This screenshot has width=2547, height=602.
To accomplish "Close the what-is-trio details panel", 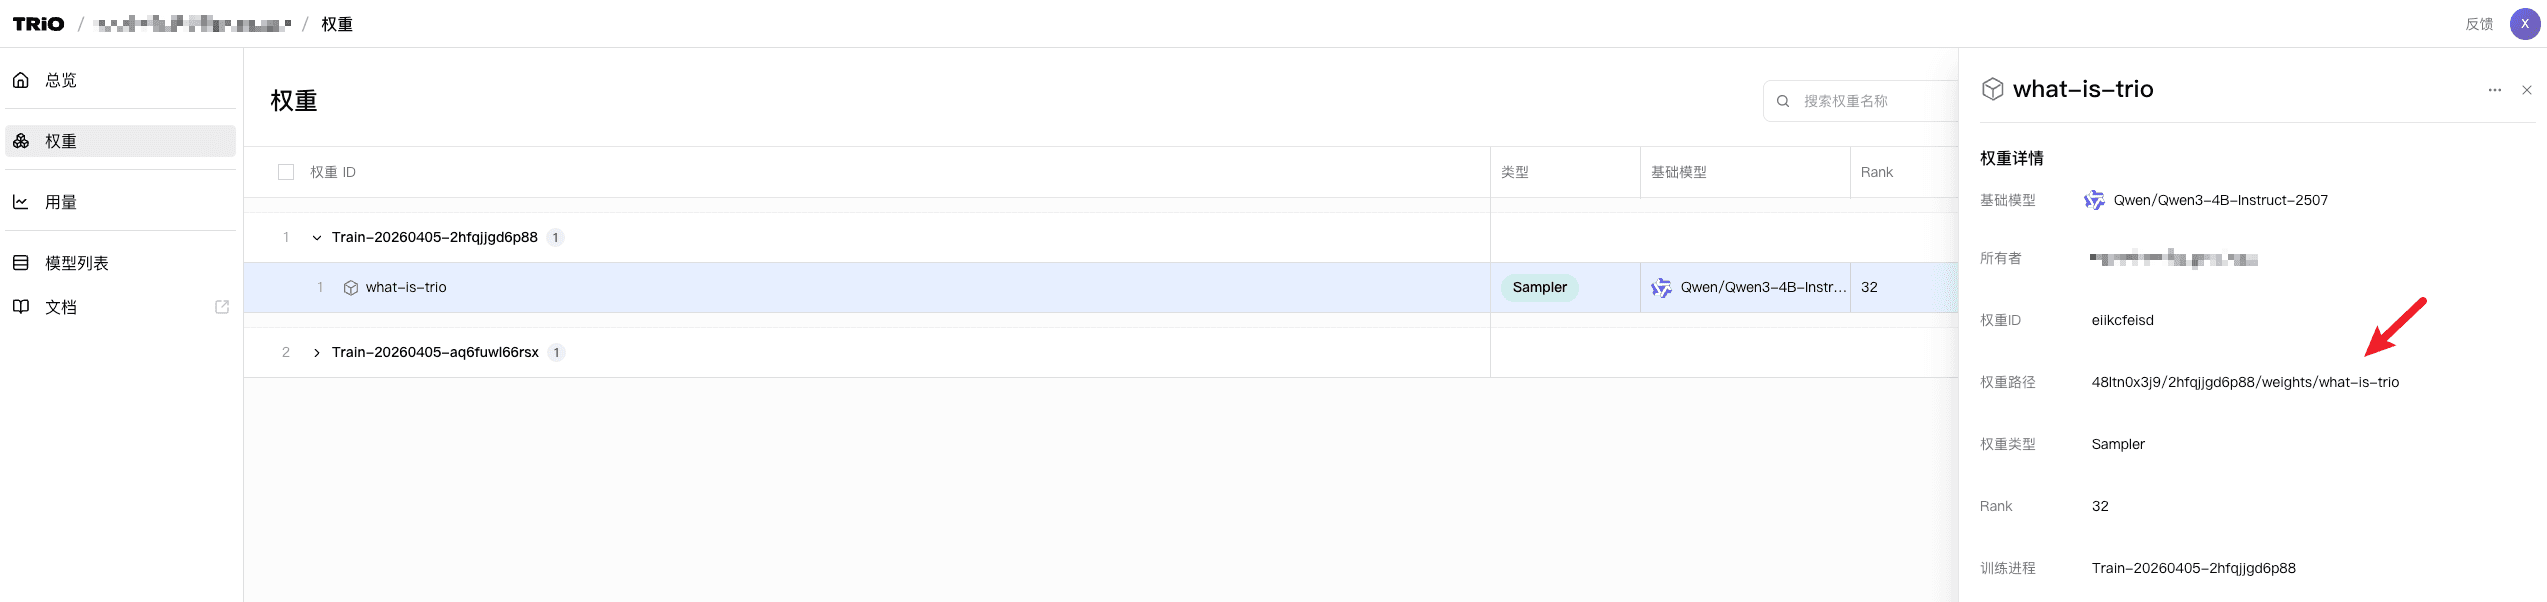I will [2527, 90].
